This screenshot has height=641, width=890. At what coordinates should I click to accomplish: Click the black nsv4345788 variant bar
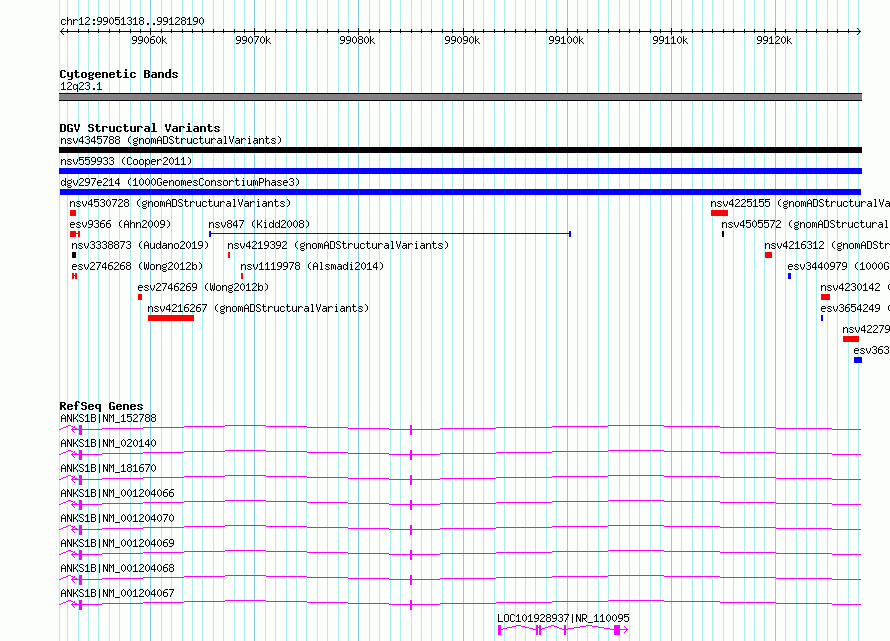point(460,150)
